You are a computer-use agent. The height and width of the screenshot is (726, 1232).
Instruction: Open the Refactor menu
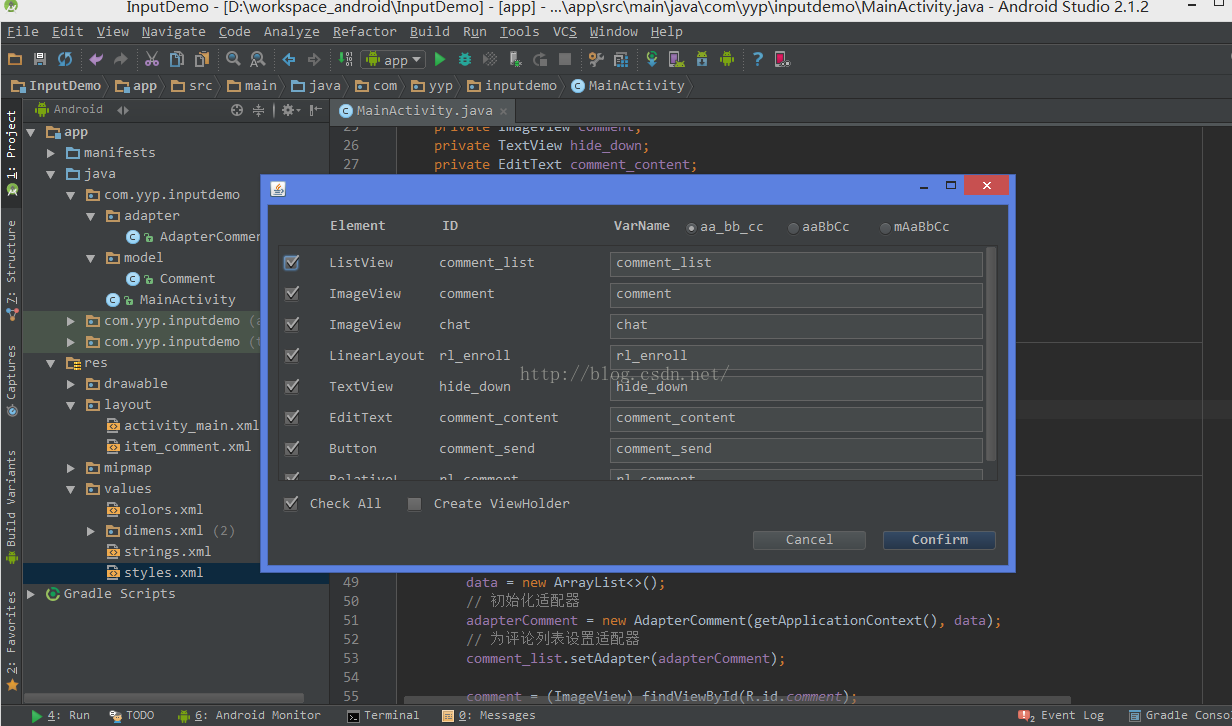(364, 32)
